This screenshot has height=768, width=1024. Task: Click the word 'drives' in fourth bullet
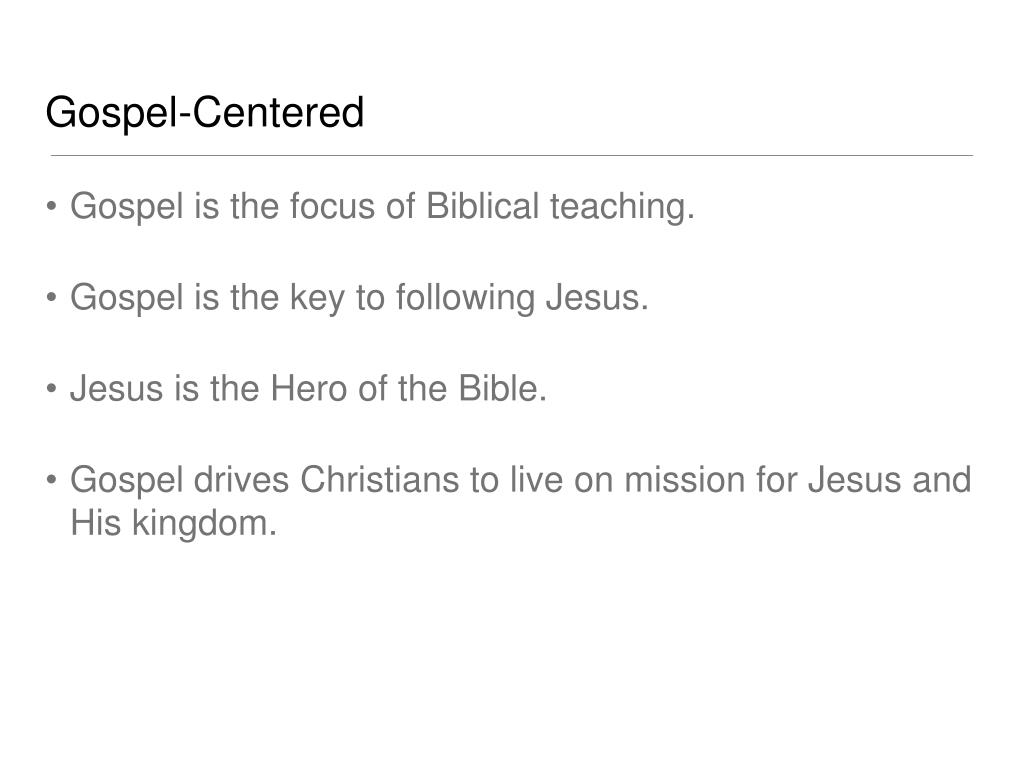coord(241,480)
